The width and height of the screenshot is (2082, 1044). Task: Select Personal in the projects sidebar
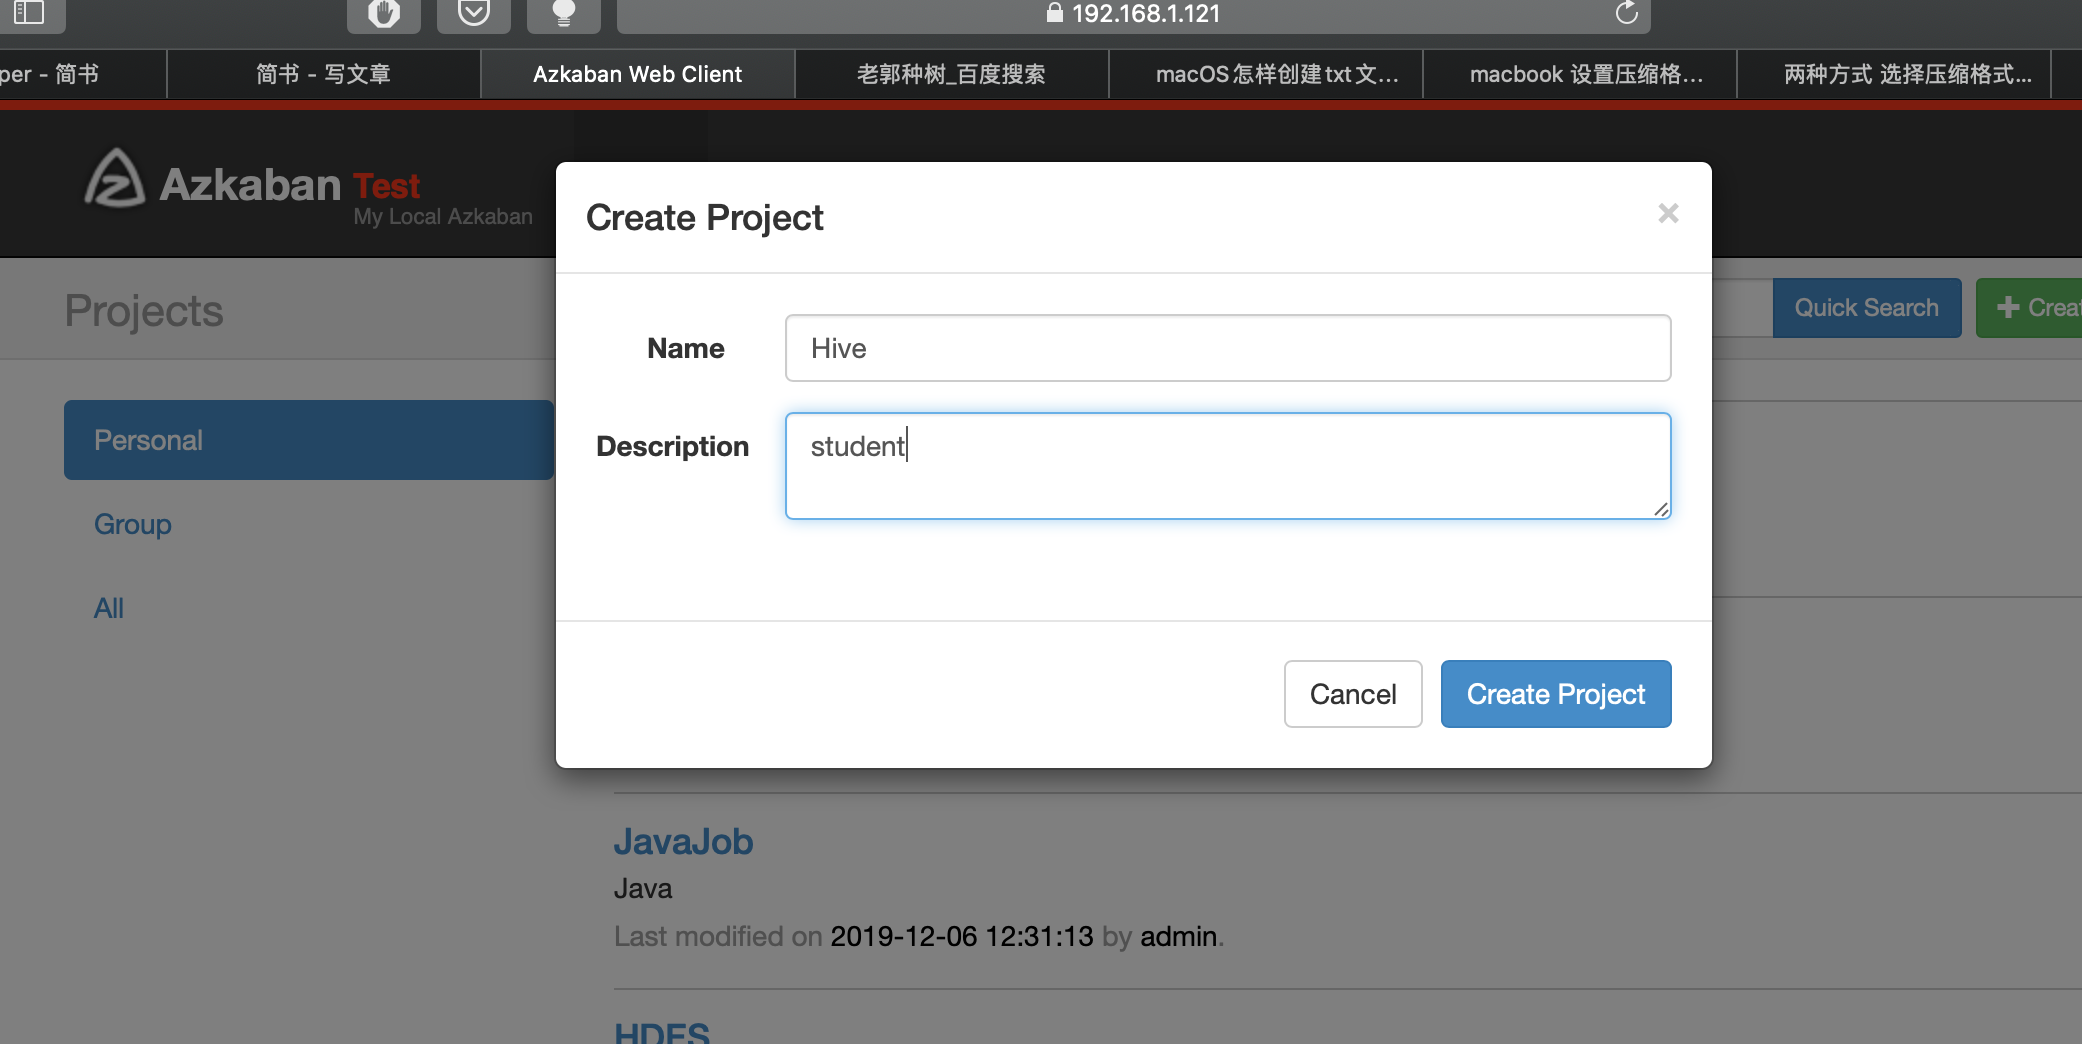click(x=309, y=440)
